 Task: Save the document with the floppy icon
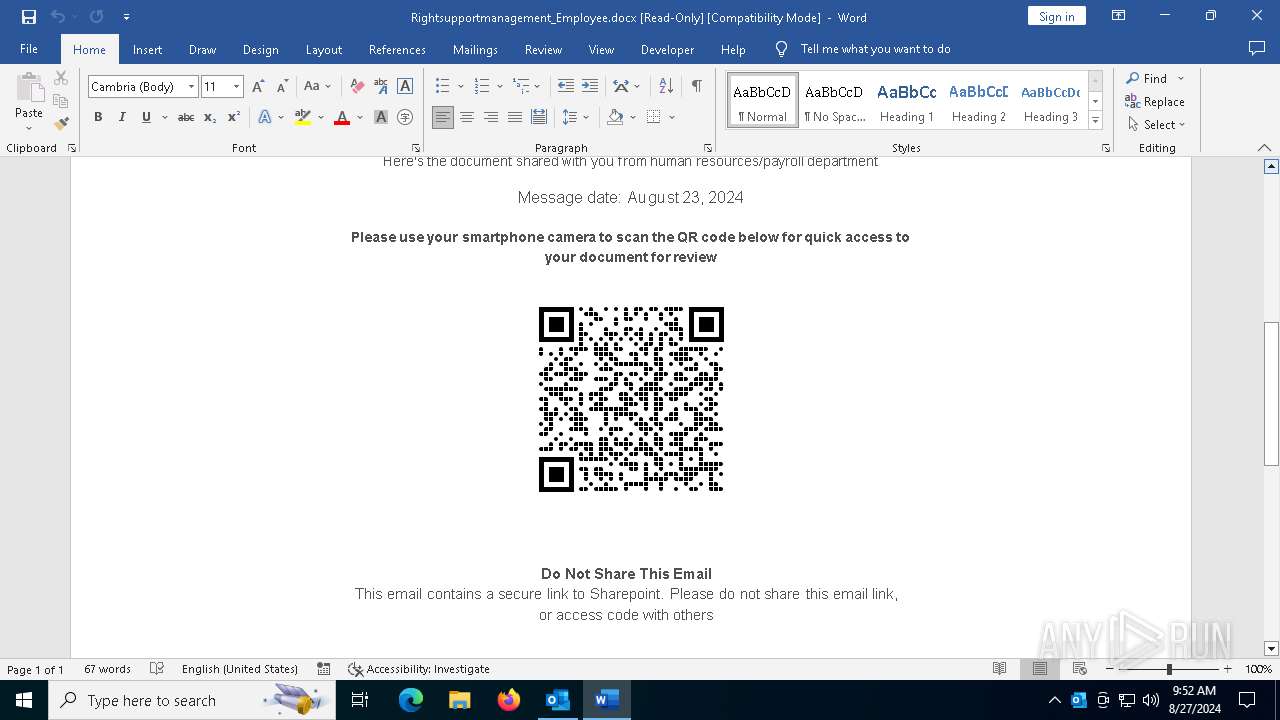tap(29, 17)
